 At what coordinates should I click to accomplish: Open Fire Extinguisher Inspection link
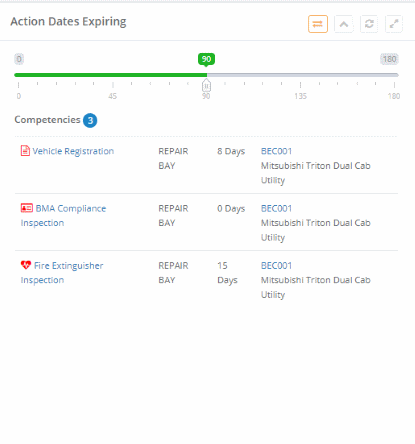62,273
